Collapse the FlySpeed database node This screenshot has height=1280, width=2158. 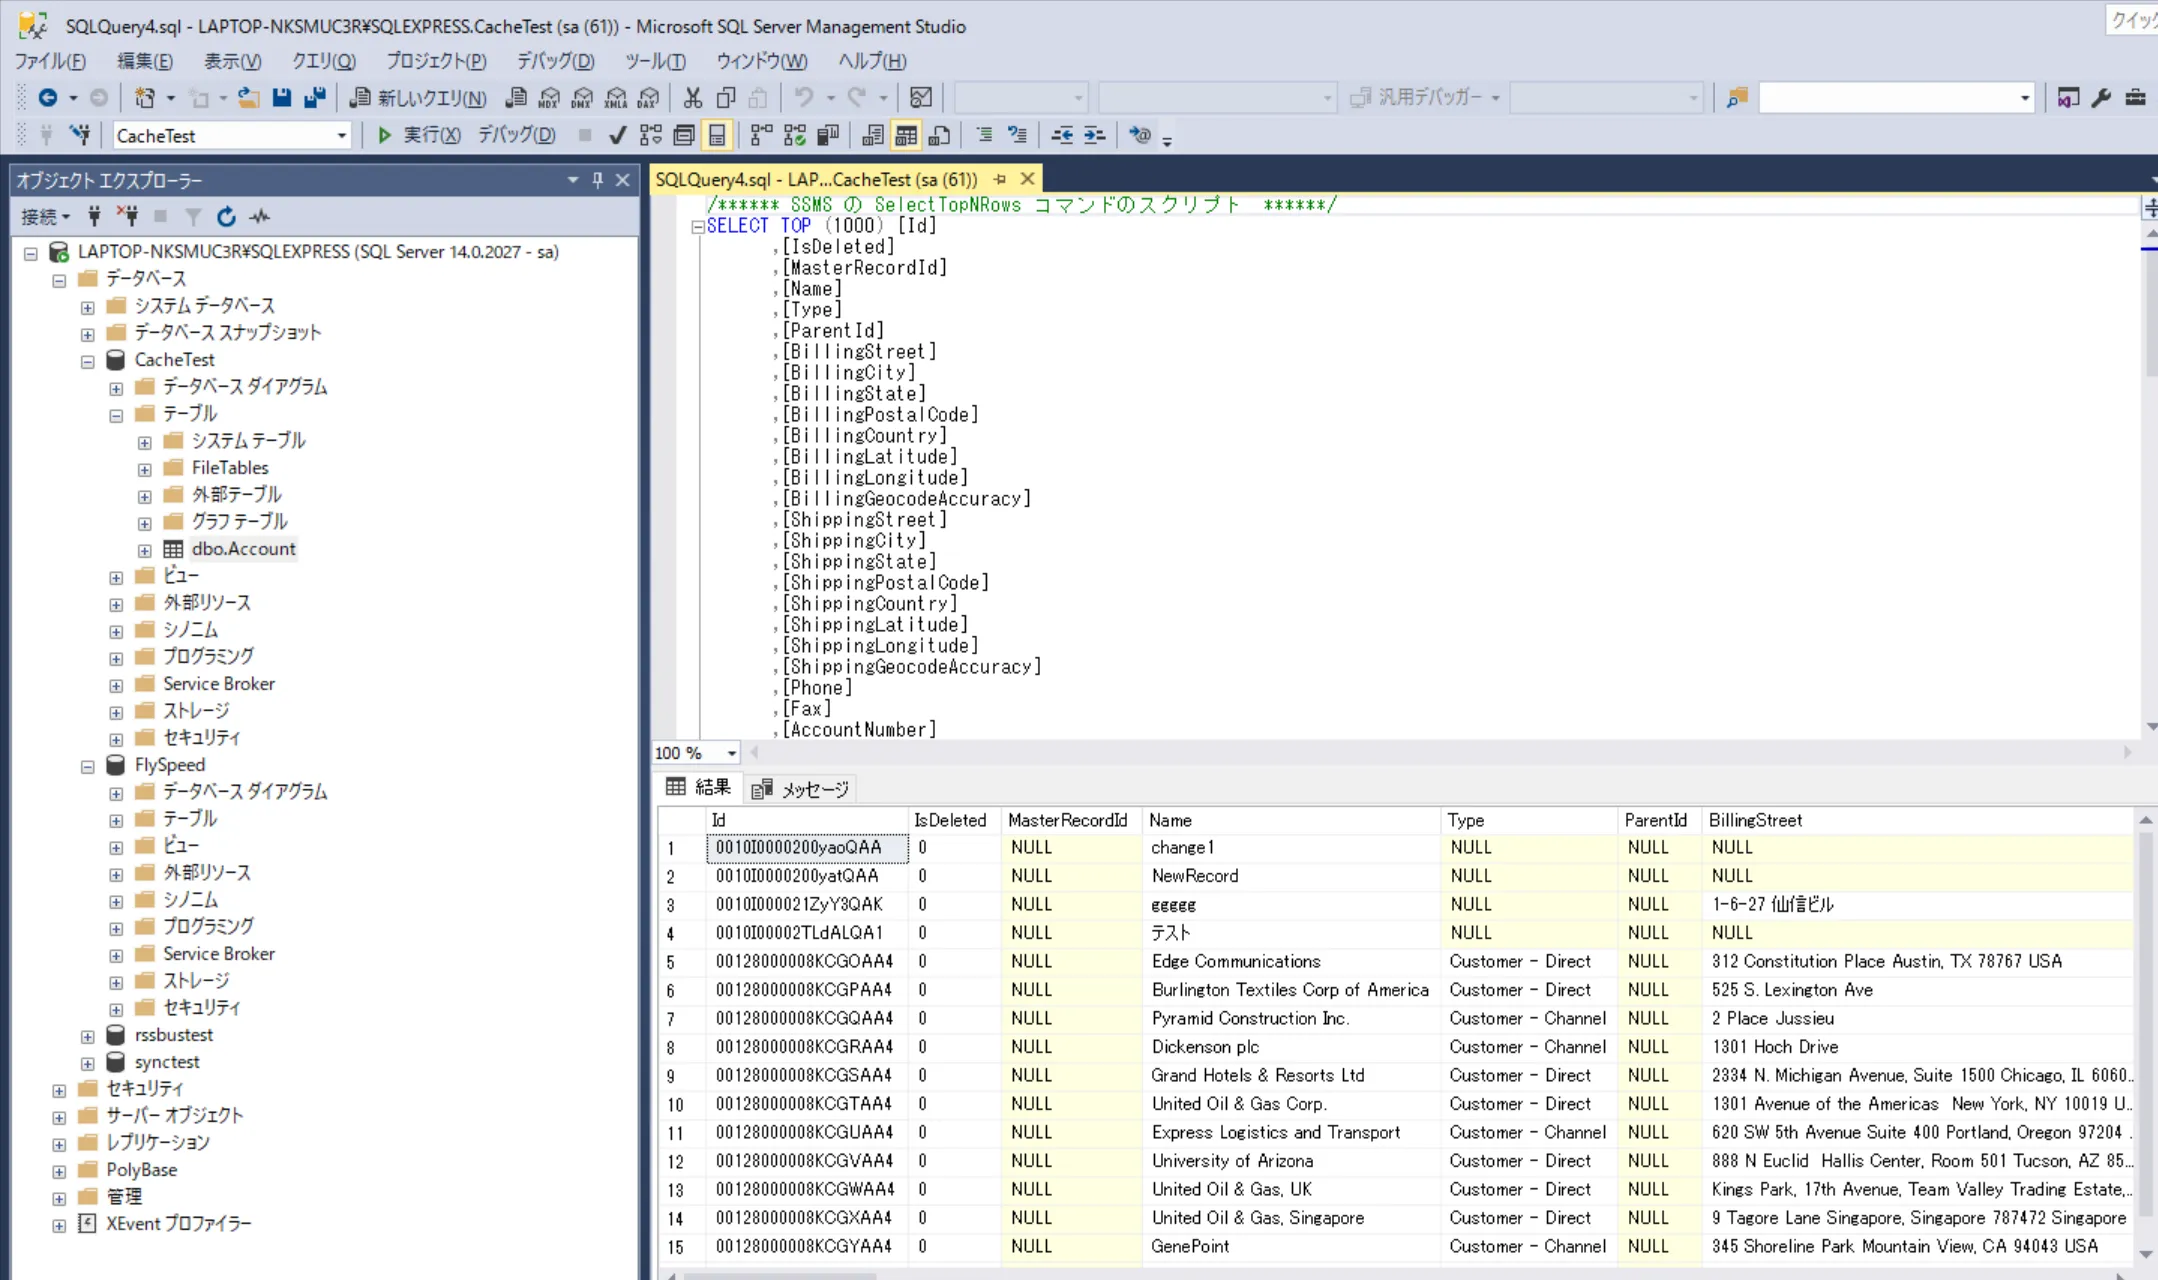[88, 767]
